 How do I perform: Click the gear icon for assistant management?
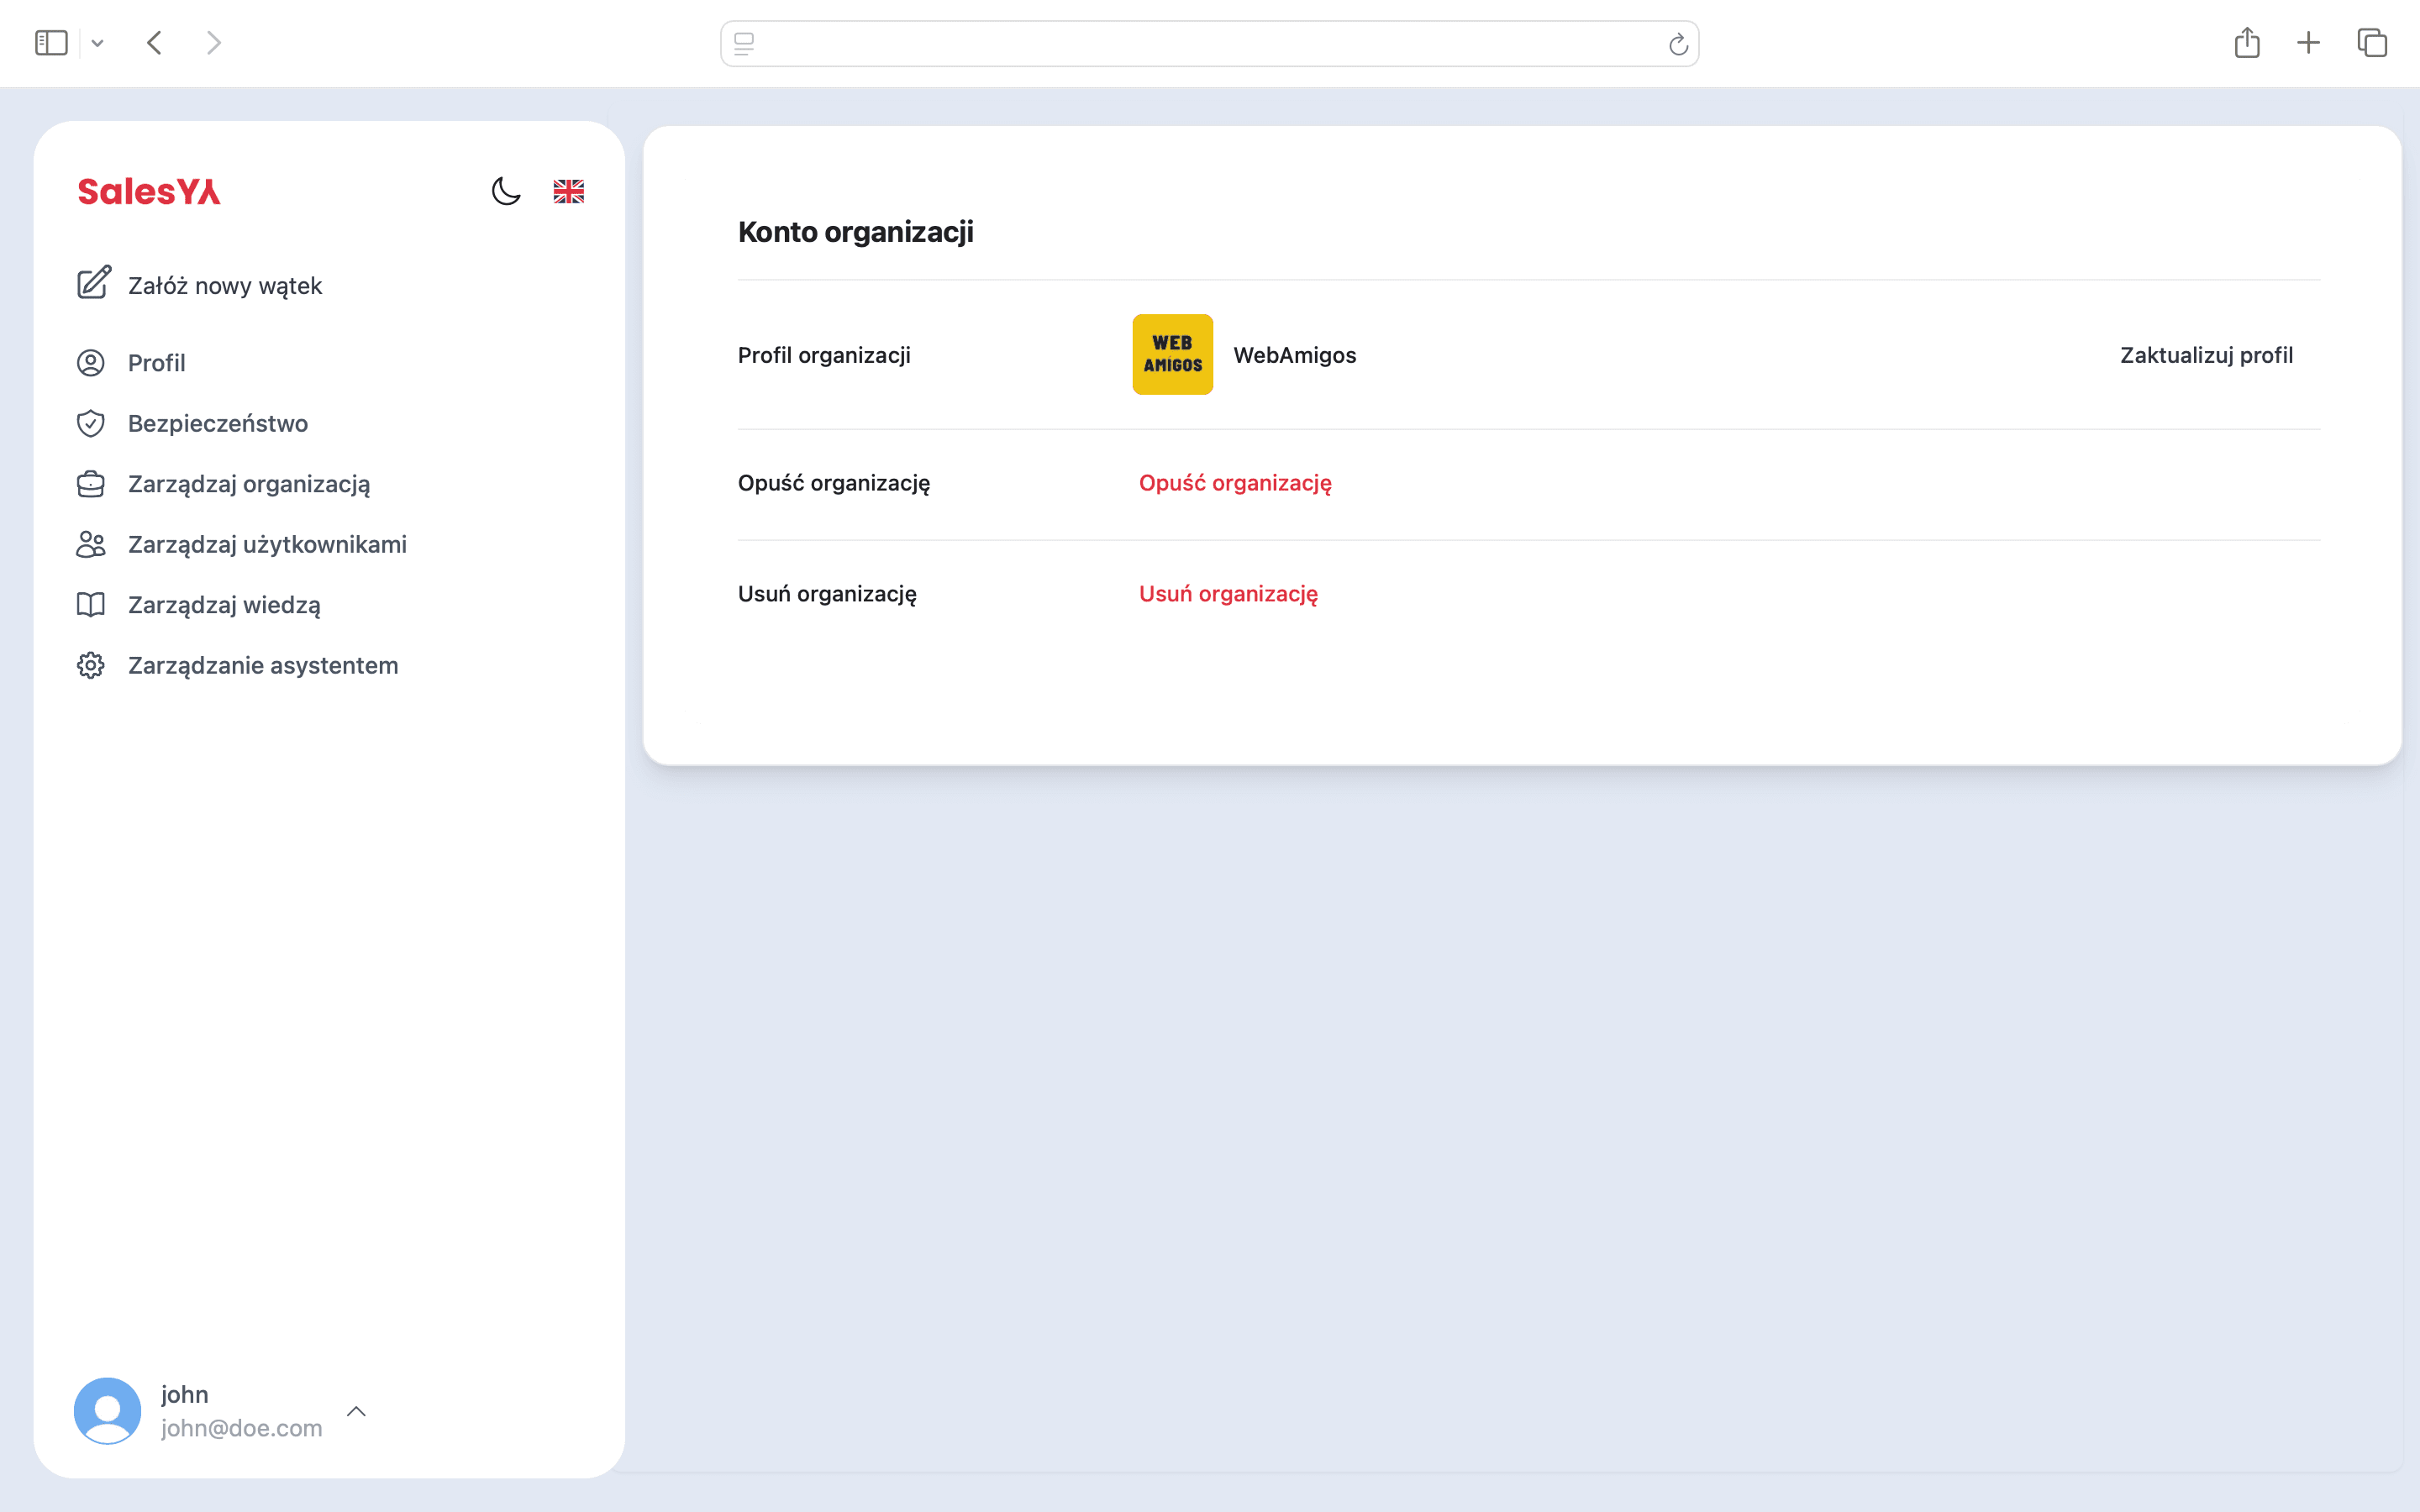click(91, 665)
